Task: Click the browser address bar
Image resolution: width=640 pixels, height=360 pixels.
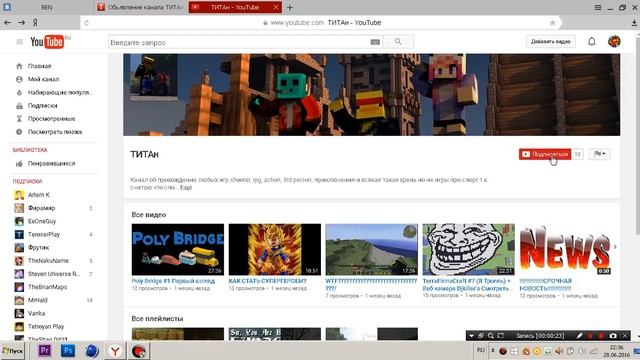Action: tap(321, 23)
